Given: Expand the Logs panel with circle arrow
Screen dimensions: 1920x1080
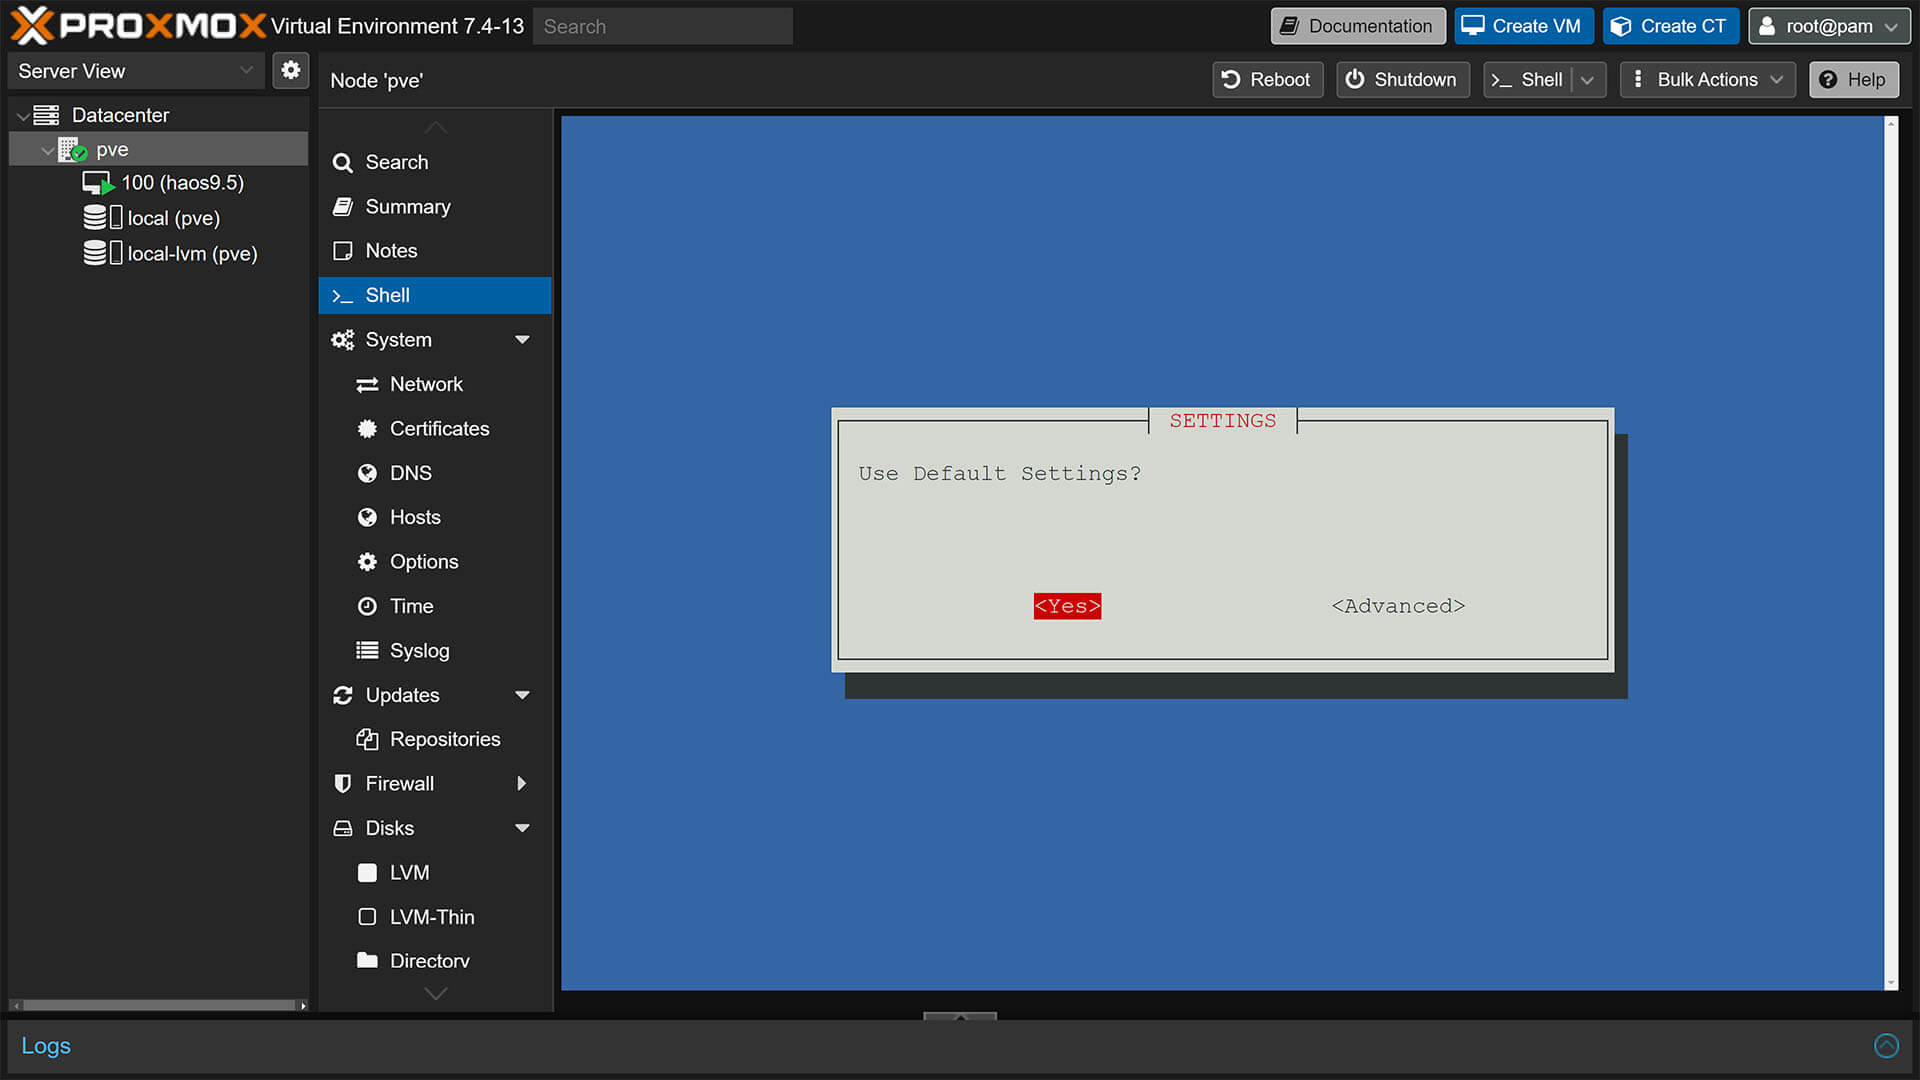Looking at the screenshot, I should pyautogui.click(x=1885, y=1045).
